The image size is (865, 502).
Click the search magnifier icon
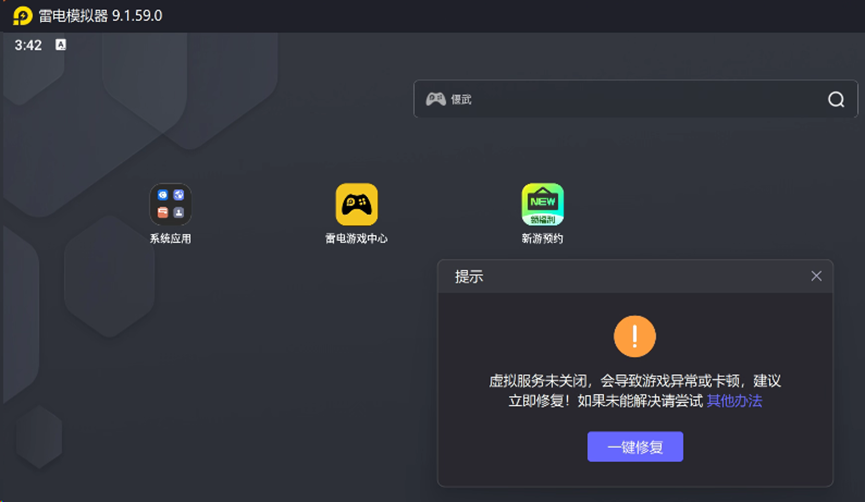pyautogui.click(x=836, y=99)
